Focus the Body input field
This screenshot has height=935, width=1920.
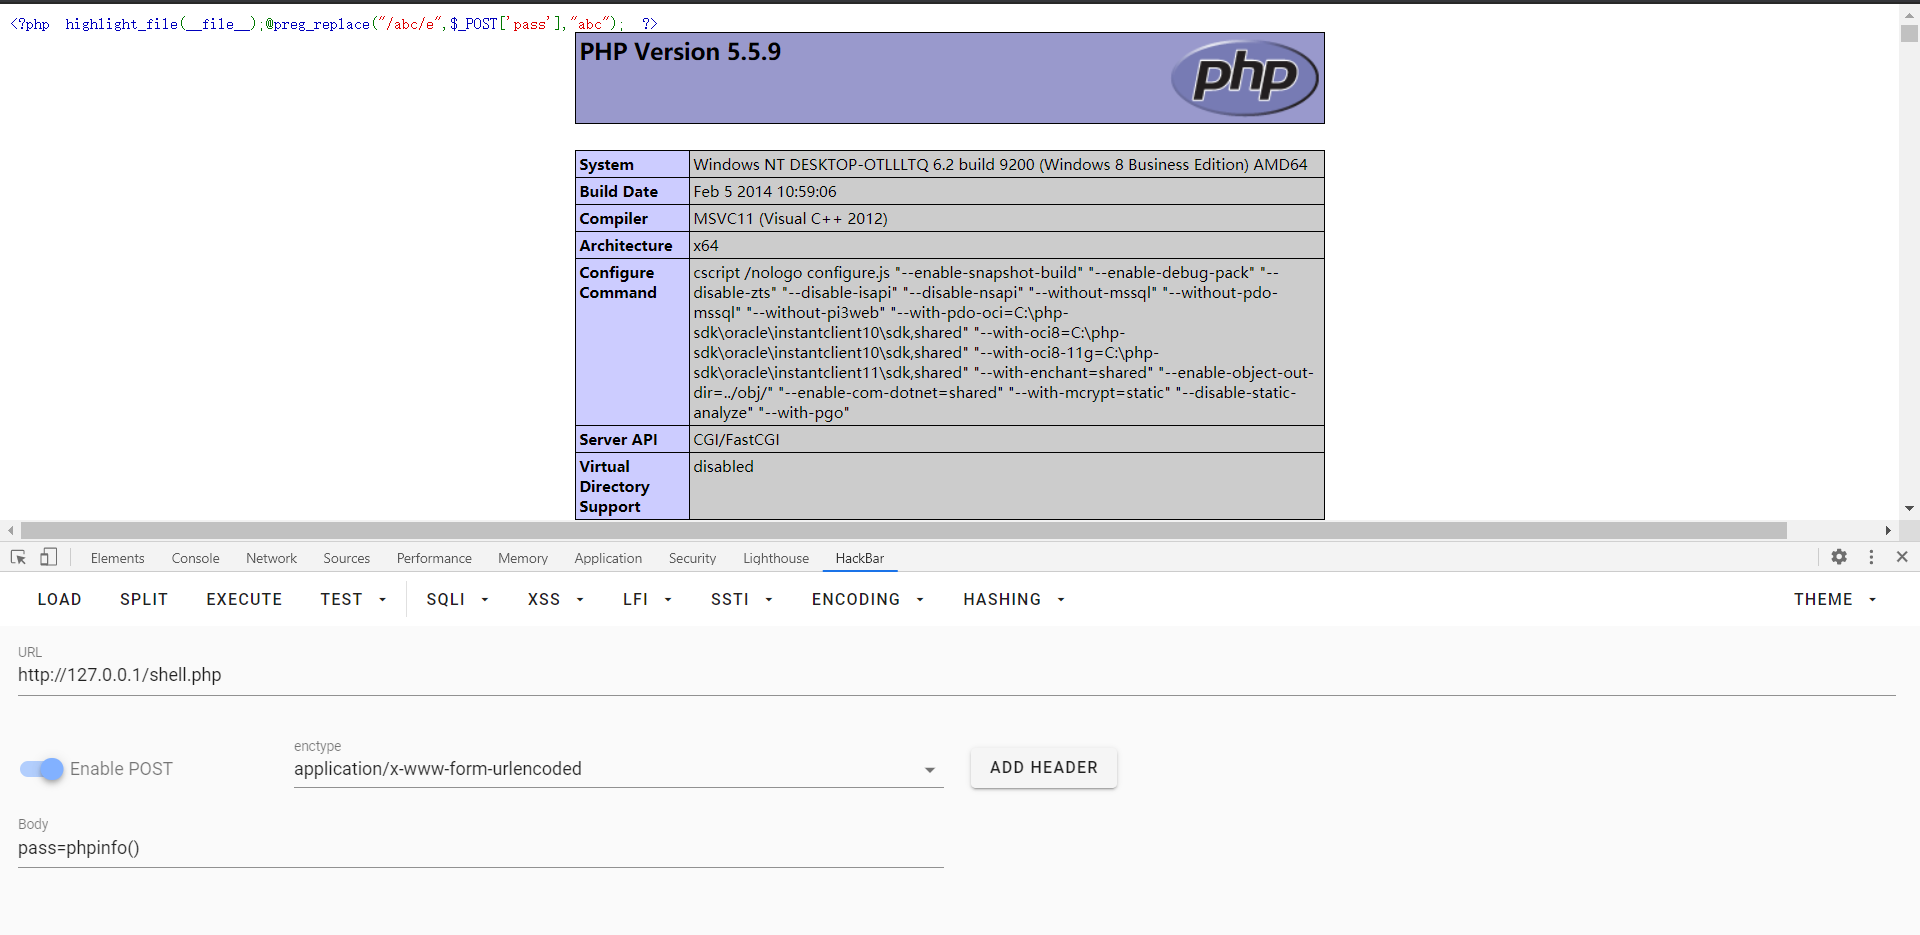click(480, 848)
